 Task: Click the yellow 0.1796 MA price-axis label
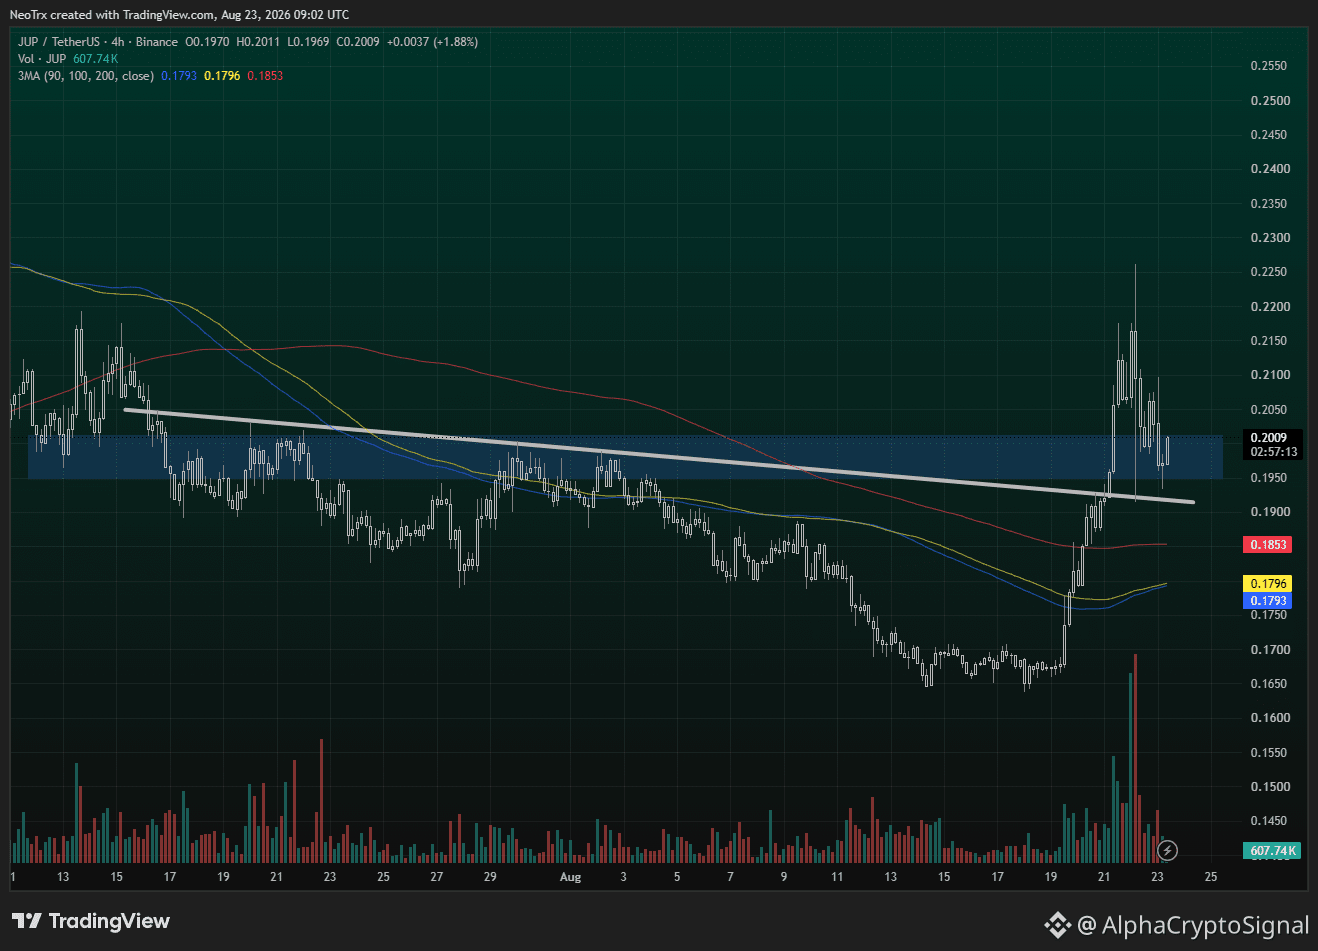point(1267,584)
